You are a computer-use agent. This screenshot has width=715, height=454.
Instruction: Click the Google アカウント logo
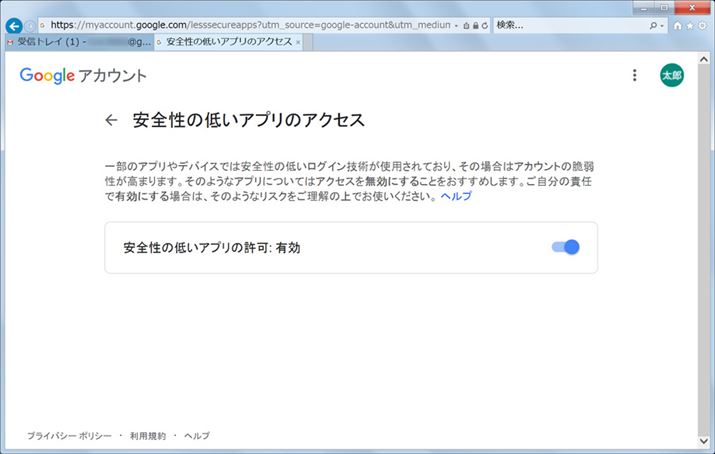[83, 76]
